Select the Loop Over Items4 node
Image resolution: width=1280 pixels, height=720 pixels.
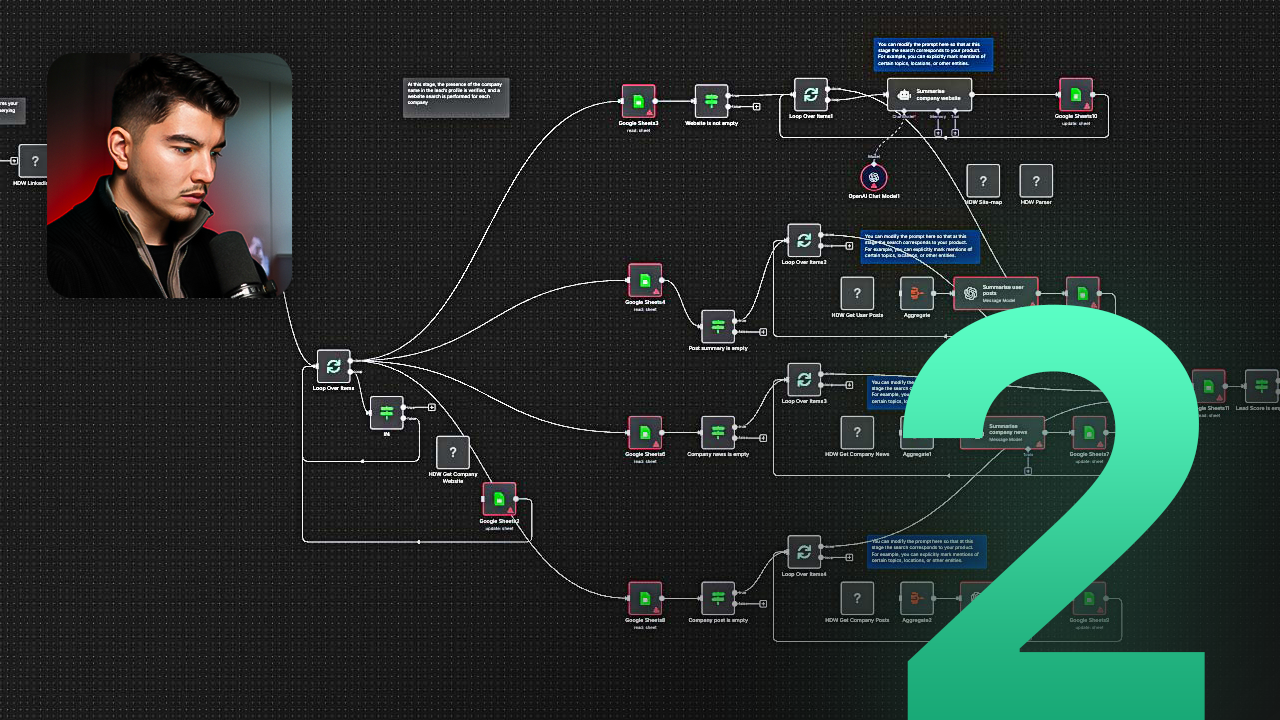(x=804, y=552)
